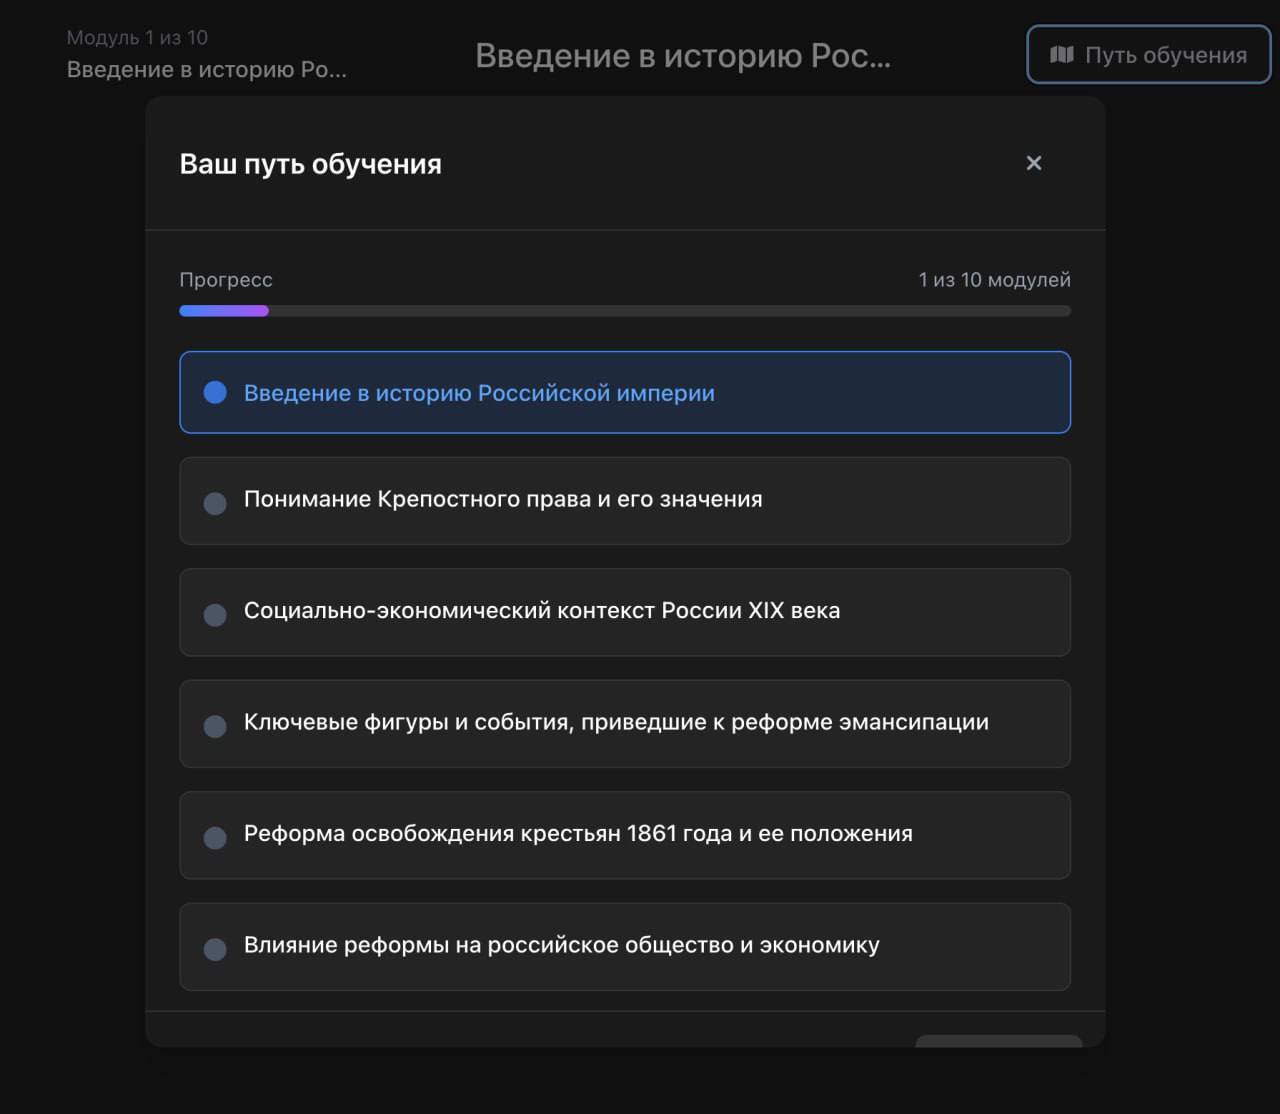
Task: Open module Реформа освобождения крестьян 1861 года
Action: (x=625, y=835)
